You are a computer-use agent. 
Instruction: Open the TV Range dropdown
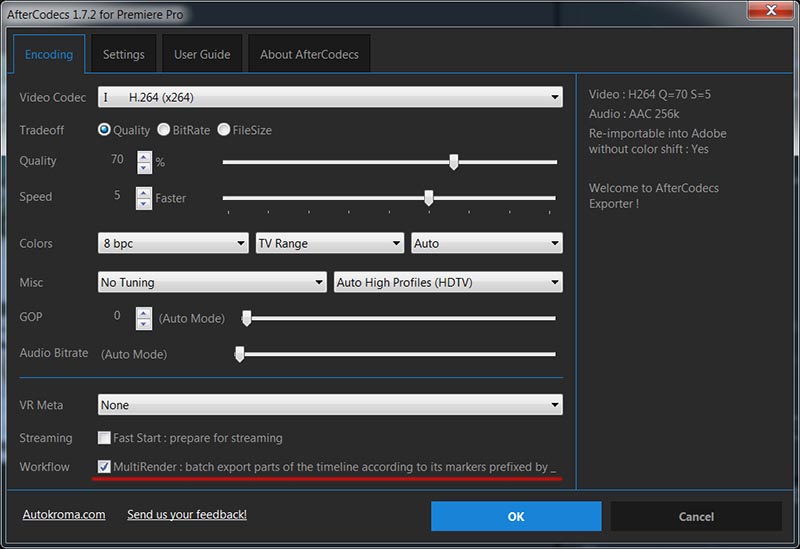coord(330,243)
